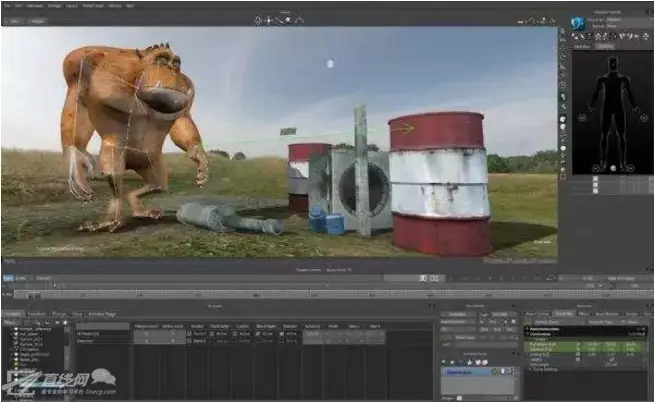Toggle the Active checkbox under the rightmost checkbox column
The width and height of the screenshot is (655, 403).
pyautogui.click(x=282, y=334)
